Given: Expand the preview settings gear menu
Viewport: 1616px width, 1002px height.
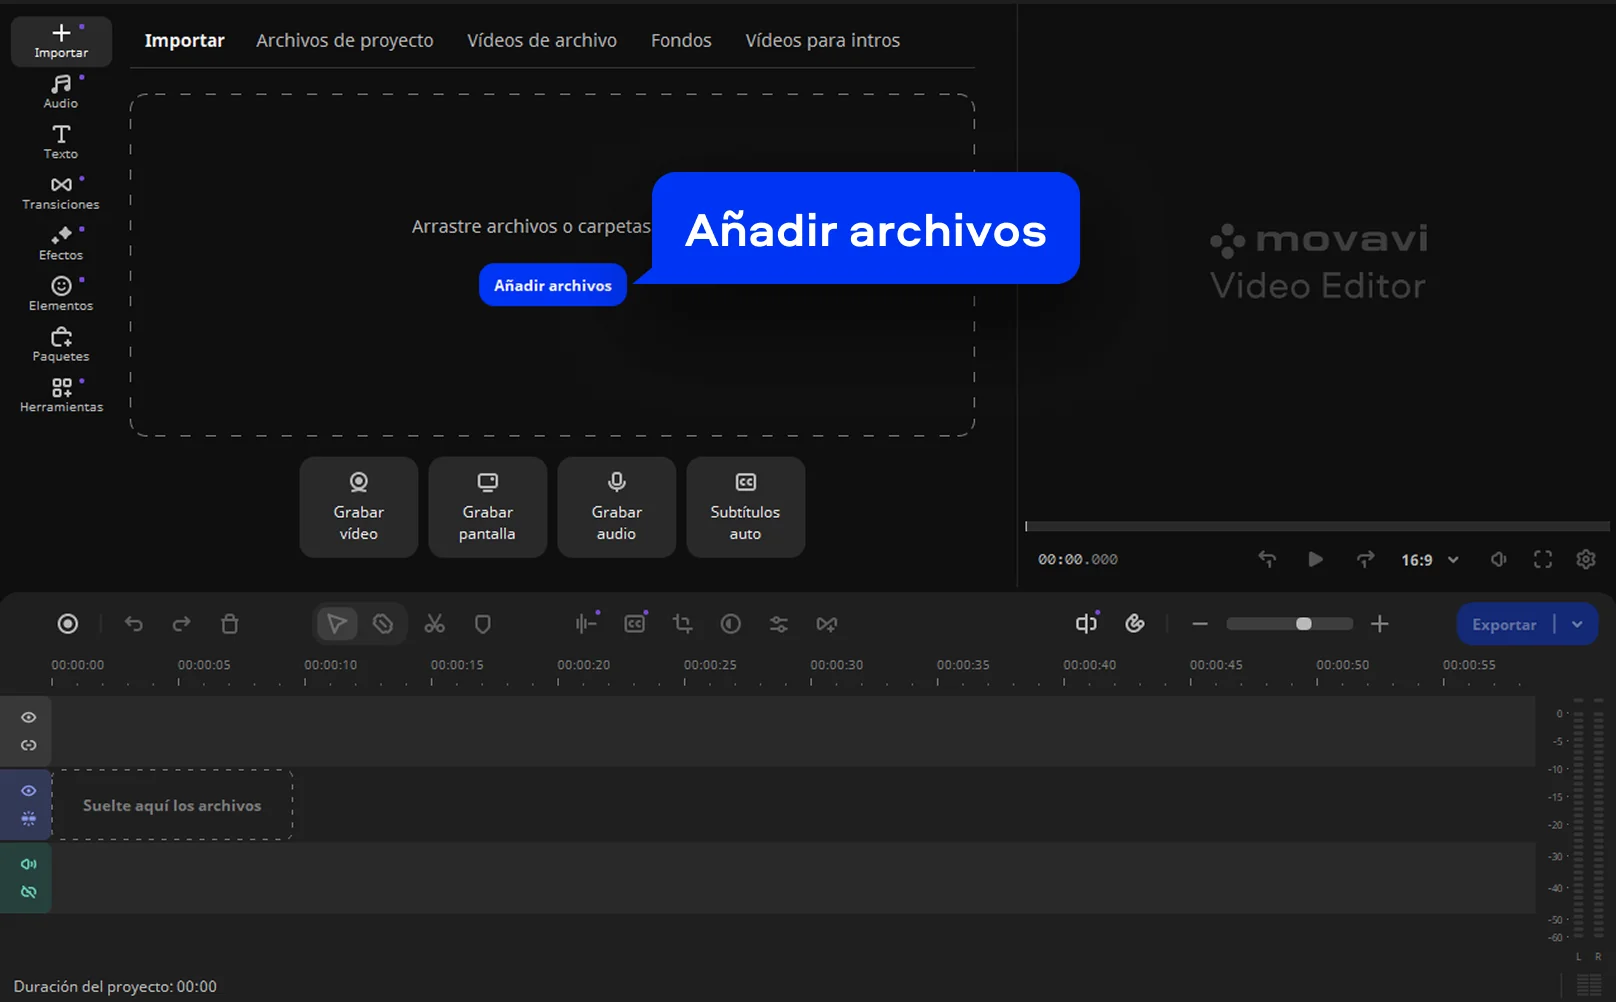Looking at the screenshot, I should tap(1586, 560).
